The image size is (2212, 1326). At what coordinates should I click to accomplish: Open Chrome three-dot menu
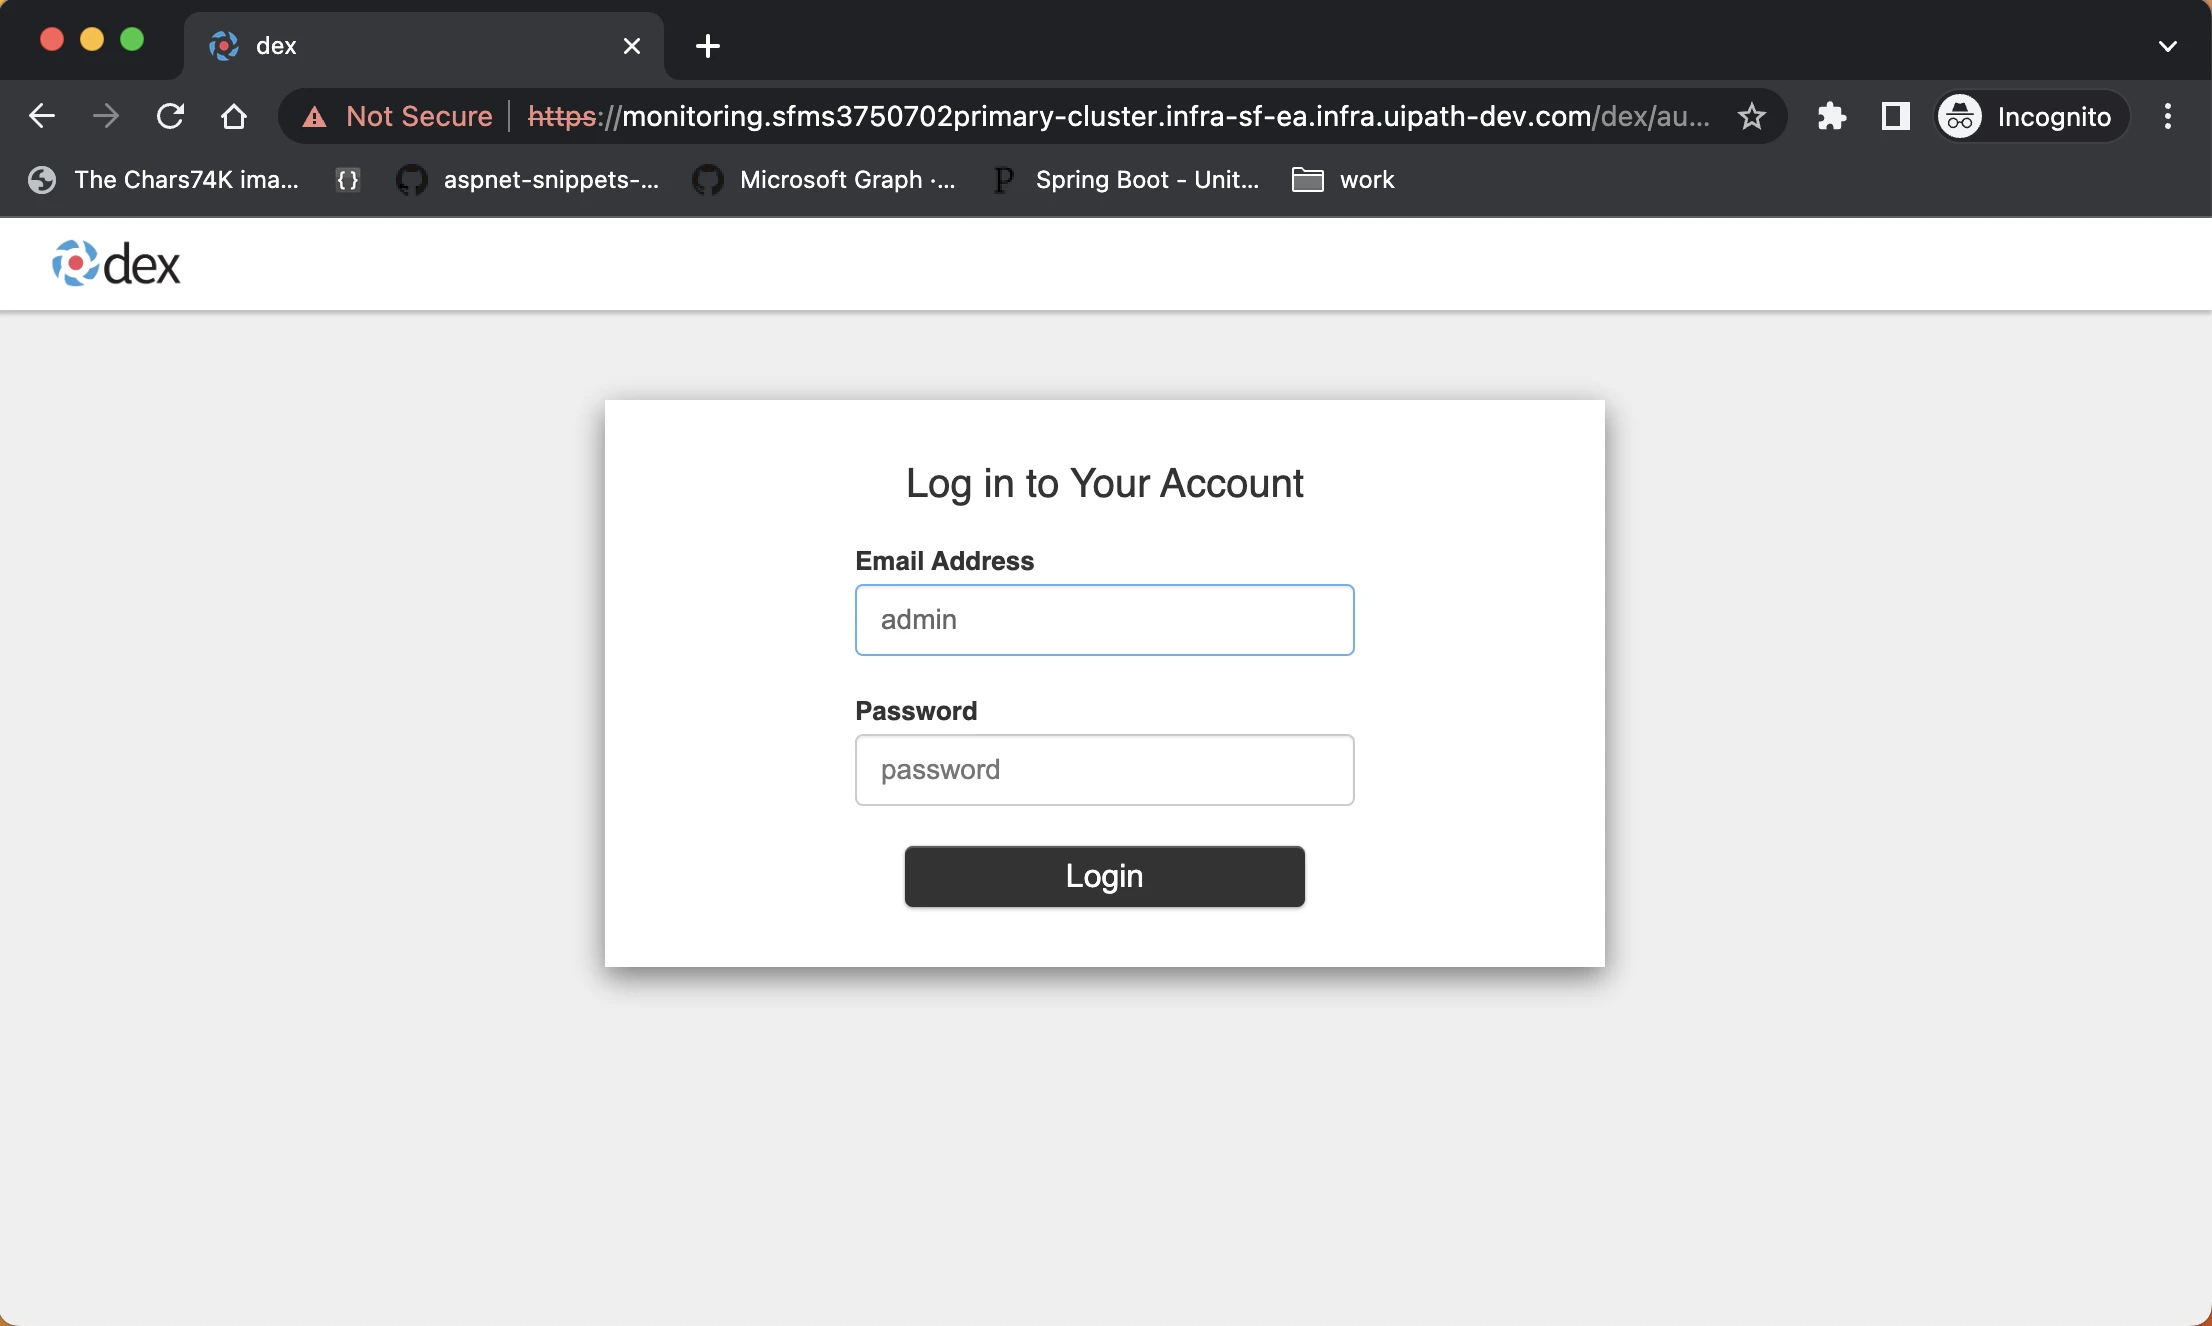(2167, 116)
